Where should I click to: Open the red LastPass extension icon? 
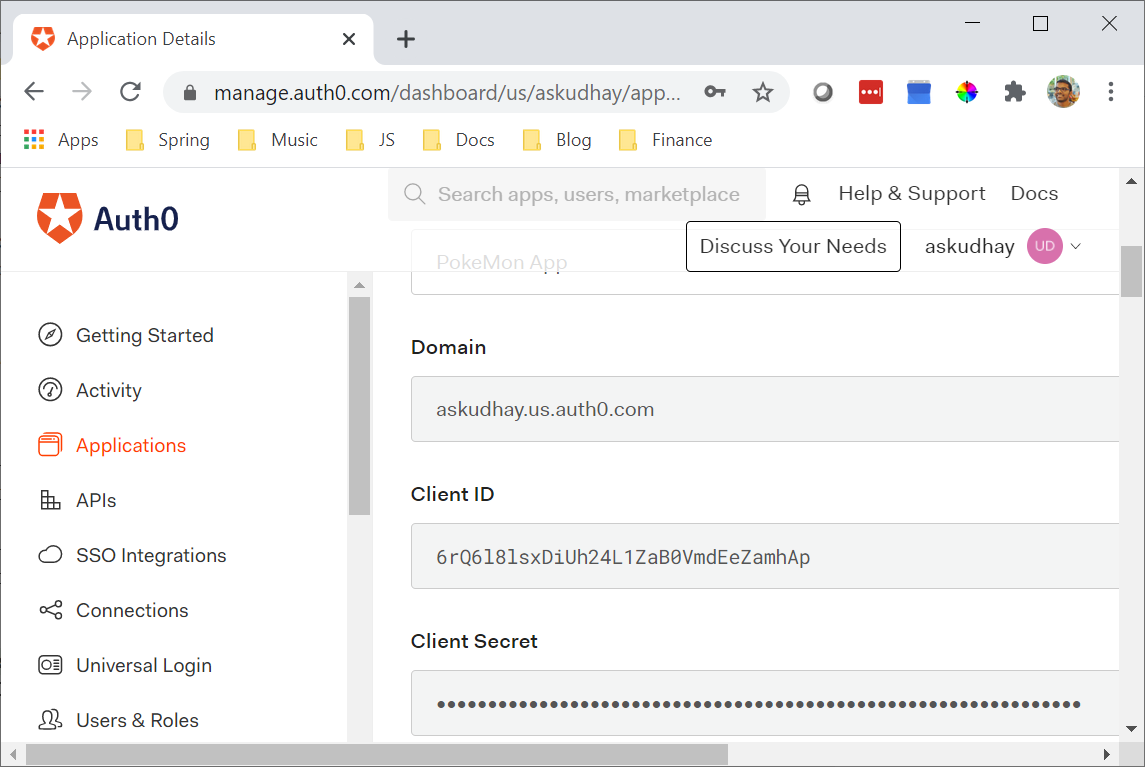click(870, 92)
